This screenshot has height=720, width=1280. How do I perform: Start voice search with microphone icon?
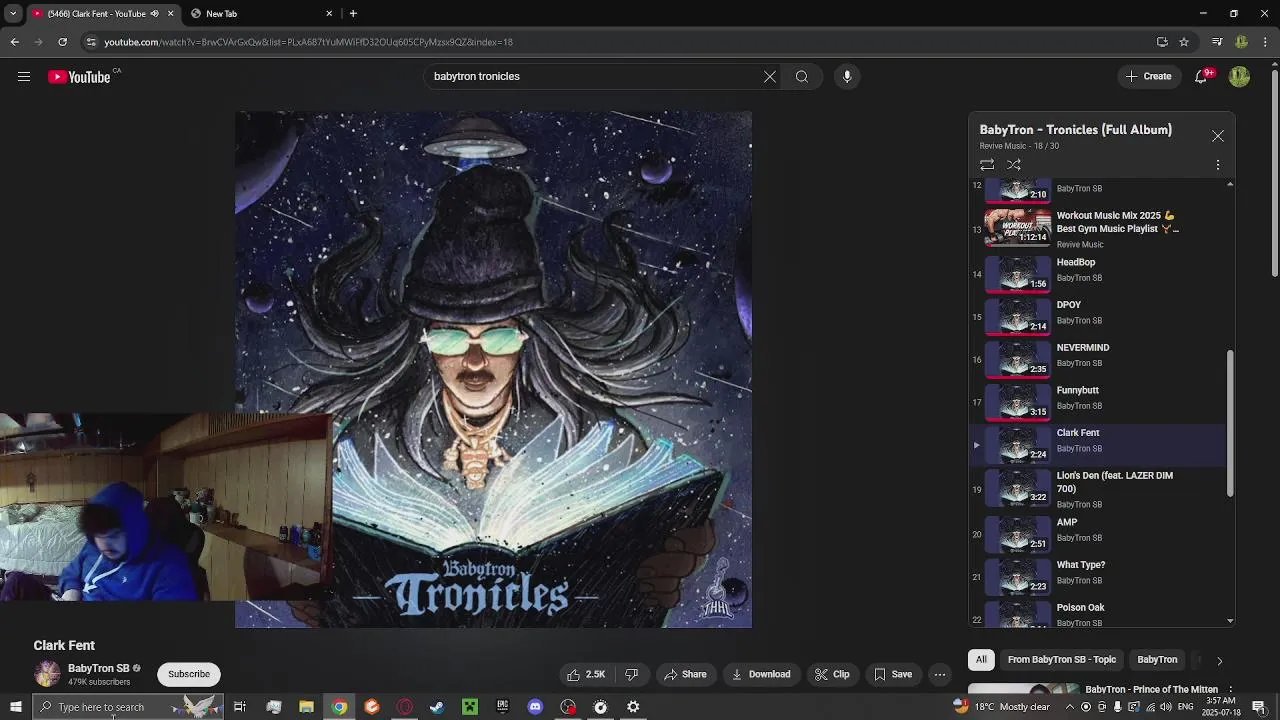[847, 77]
